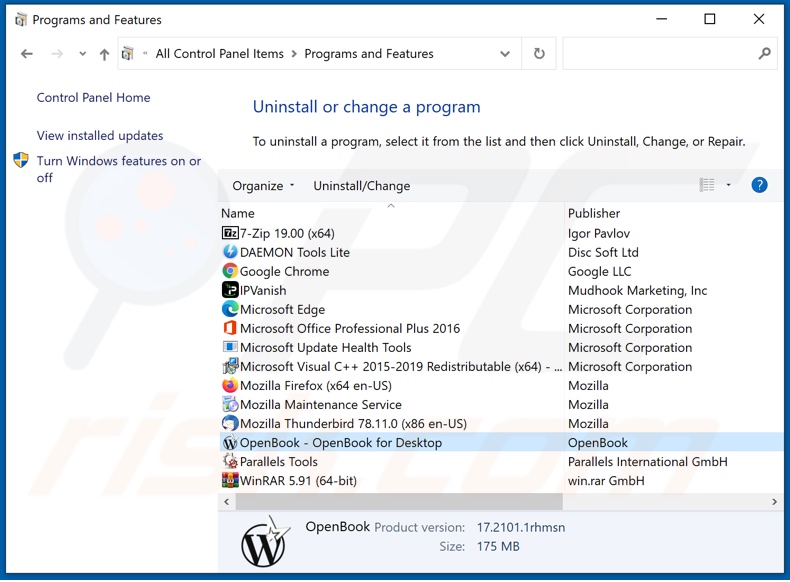Viewport: 790px width, 582px height.
Task: Click the refresh address bar button
Action: click(539, 53)
